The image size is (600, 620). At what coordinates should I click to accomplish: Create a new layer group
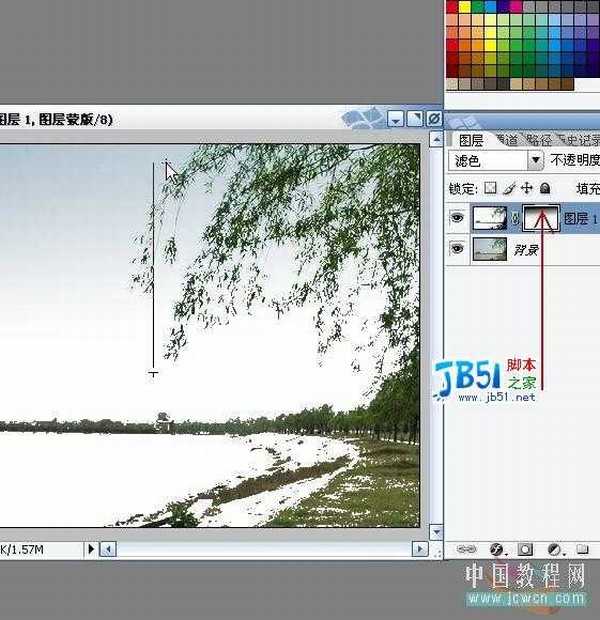582,549
